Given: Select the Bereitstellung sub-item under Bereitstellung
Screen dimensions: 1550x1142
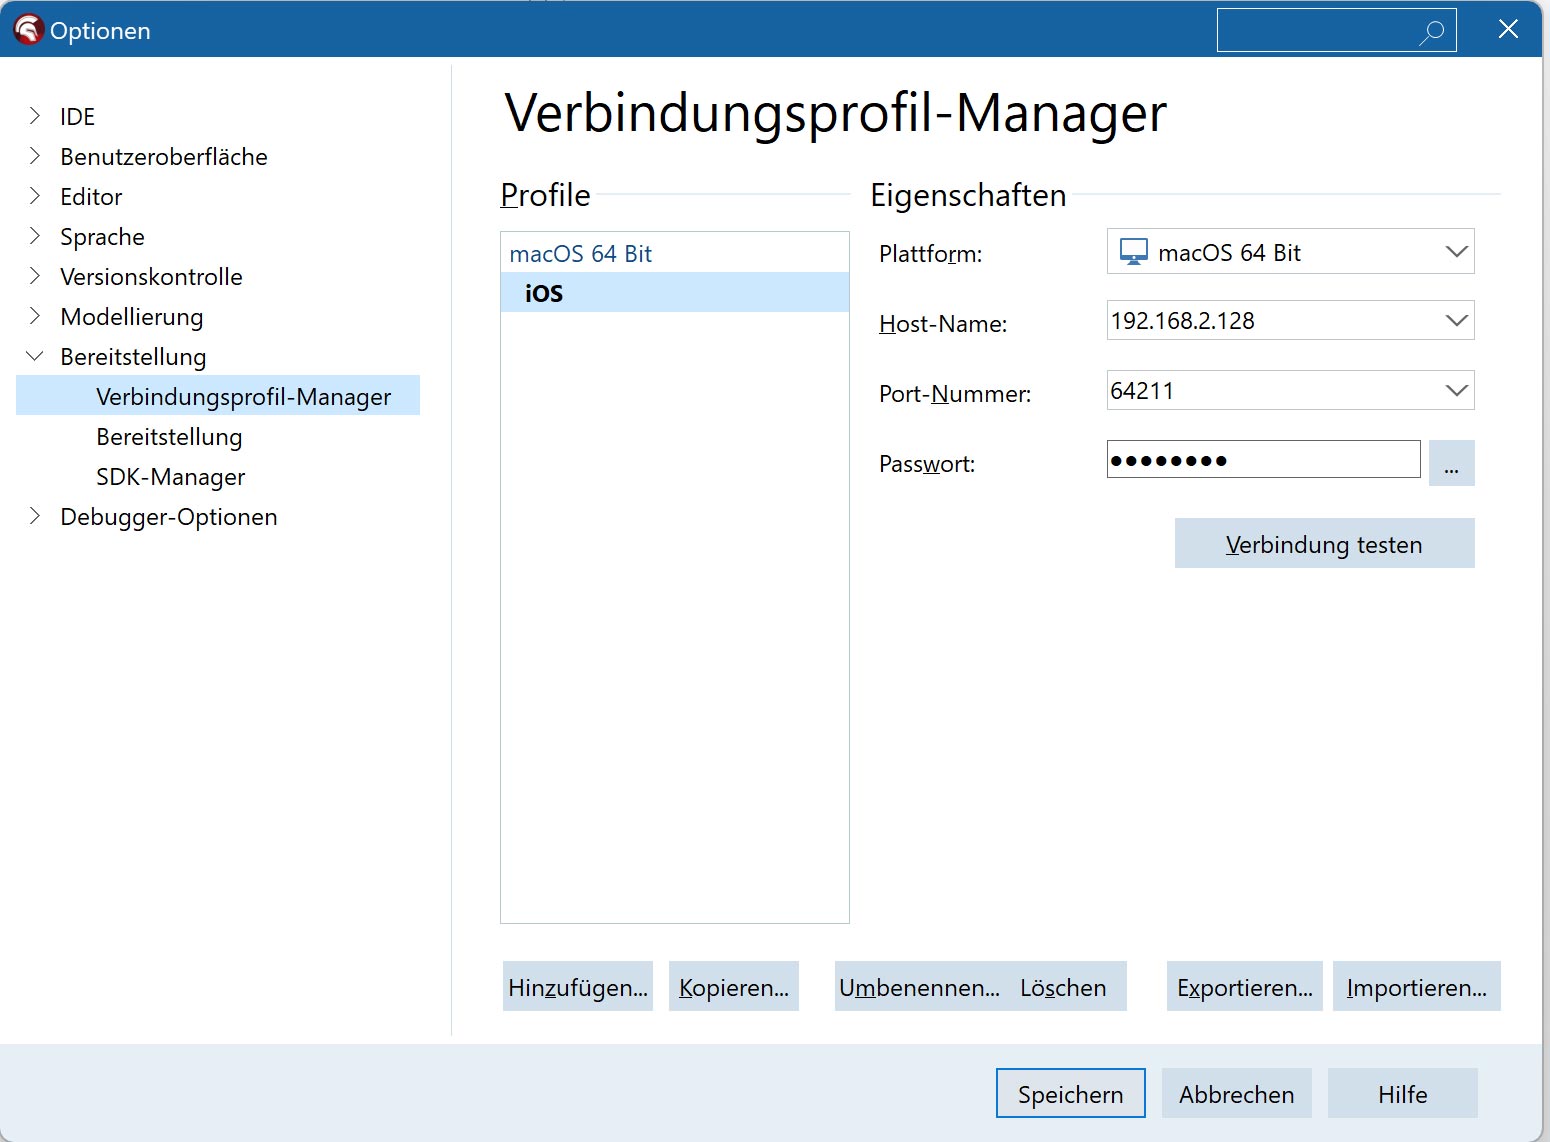Looking at the screenshot, I should [x=169, y=437].
